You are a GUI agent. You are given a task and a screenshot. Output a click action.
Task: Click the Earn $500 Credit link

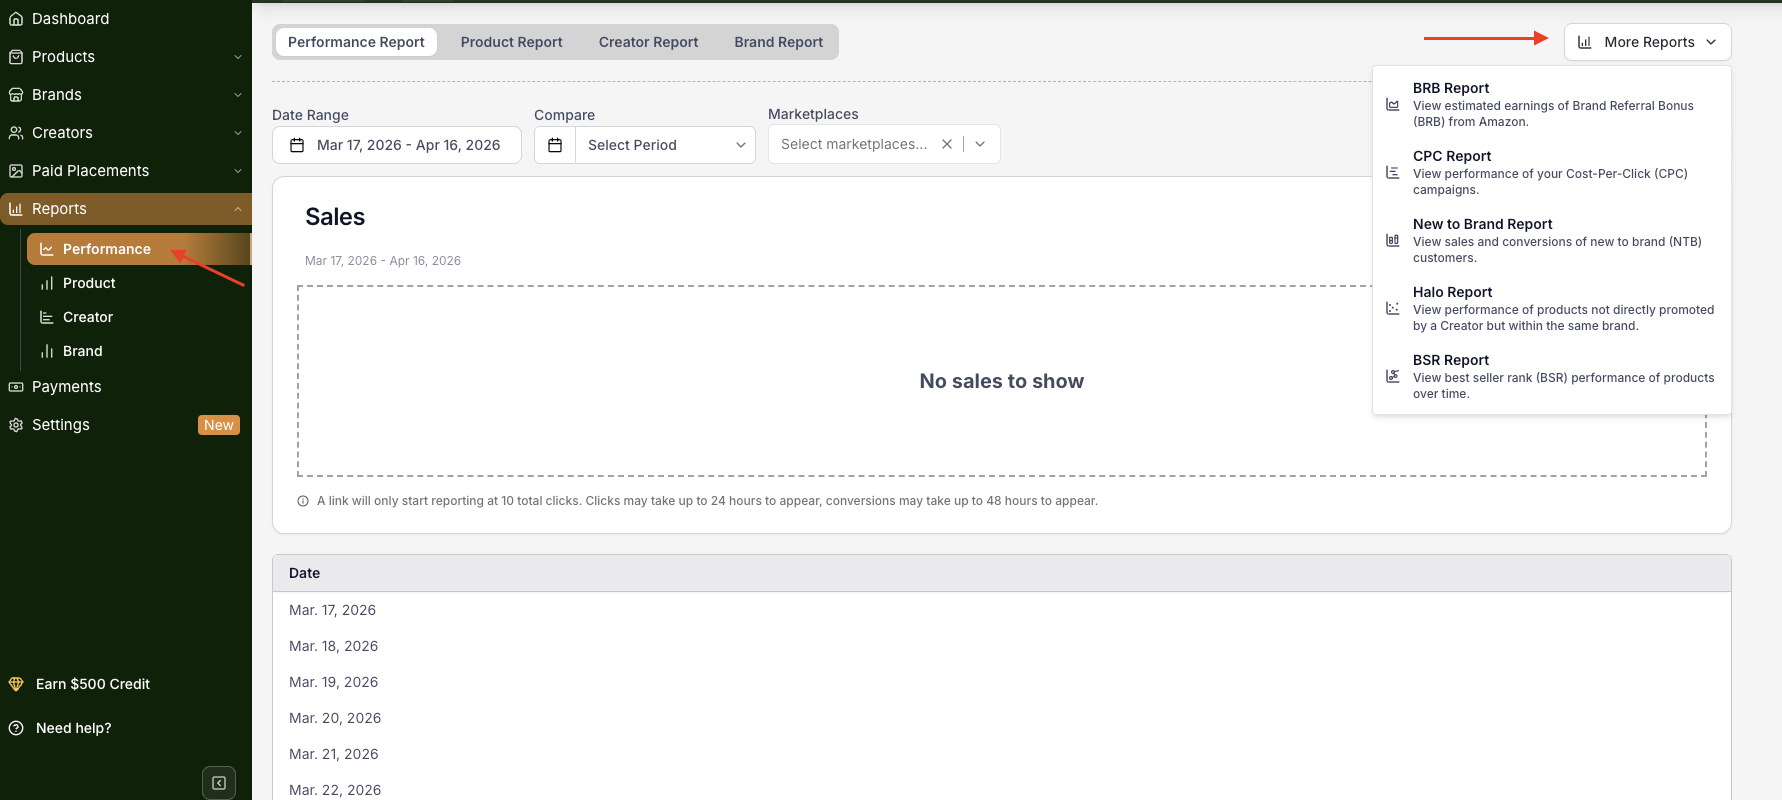tap(93, 684)
